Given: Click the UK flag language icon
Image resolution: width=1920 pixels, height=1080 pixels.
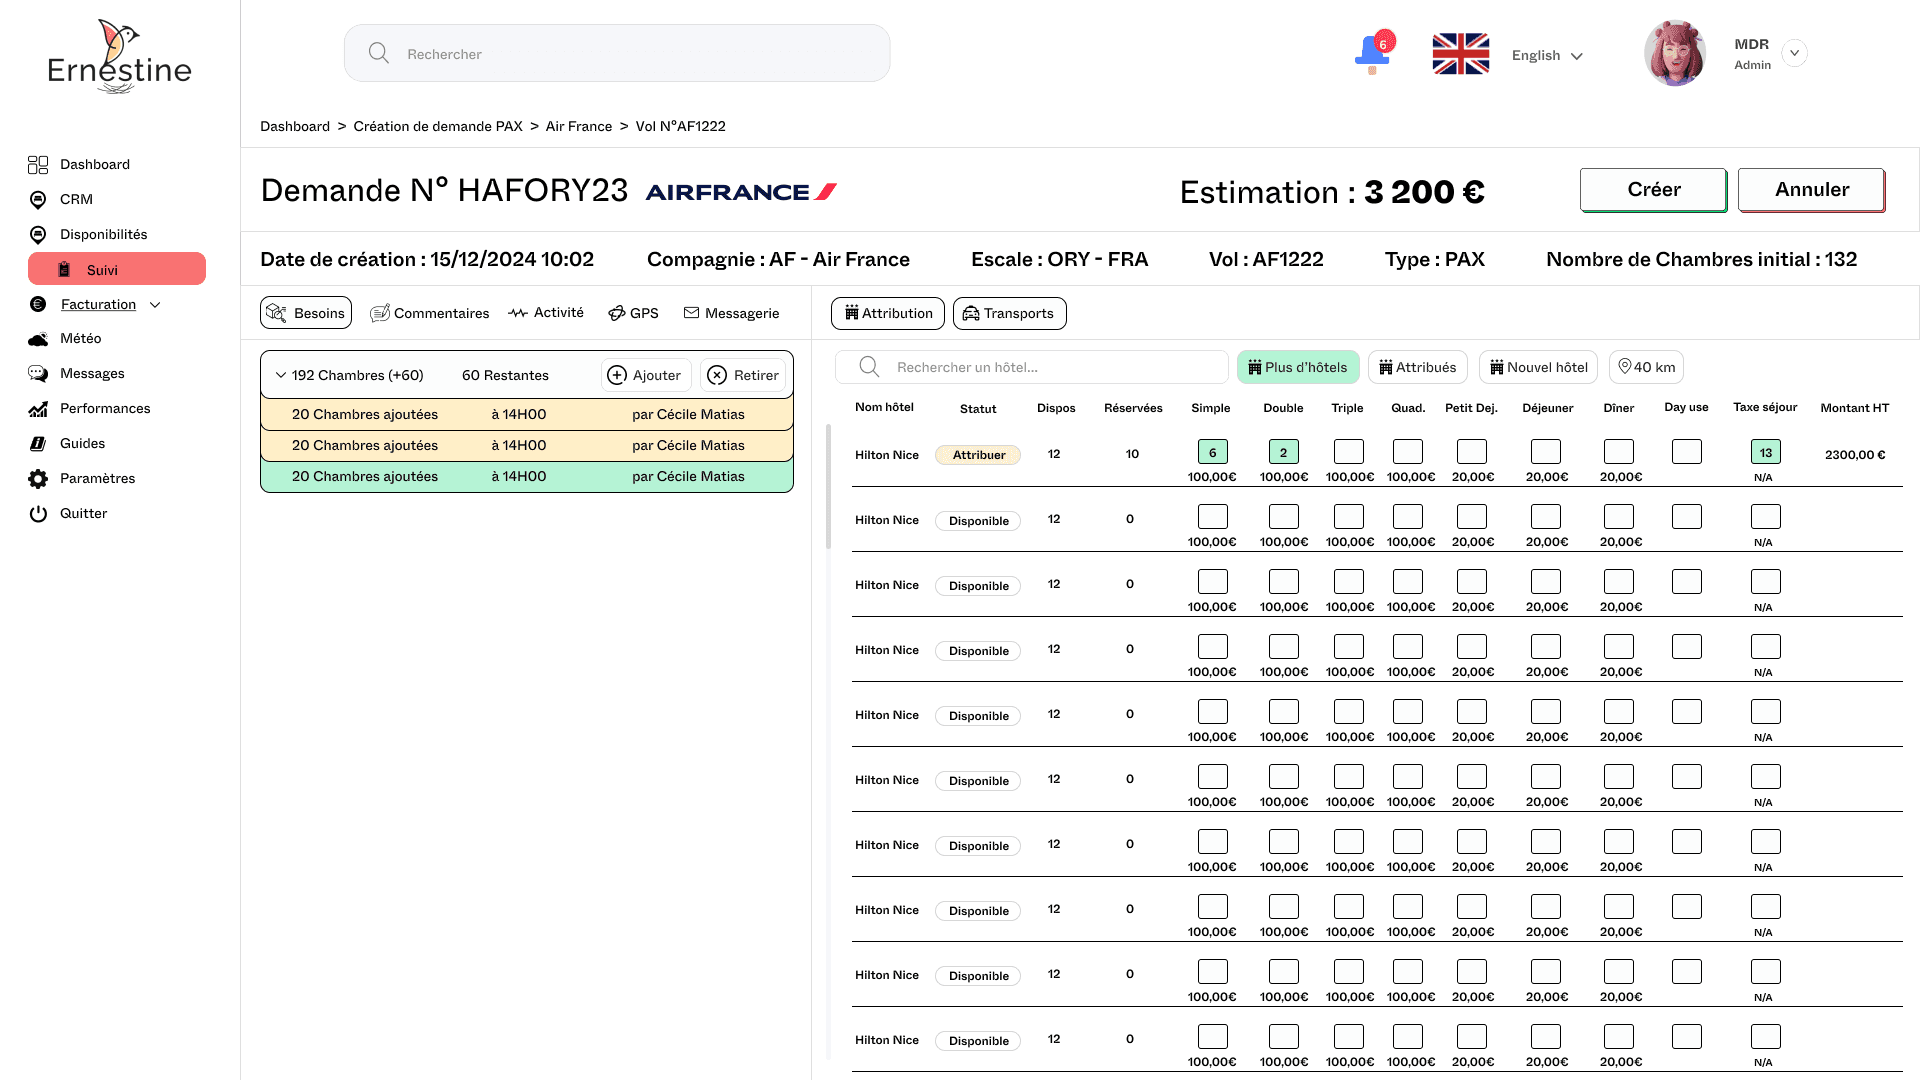Looking at the screenshot, I should pyautogui.click(x=1460, y=54).
